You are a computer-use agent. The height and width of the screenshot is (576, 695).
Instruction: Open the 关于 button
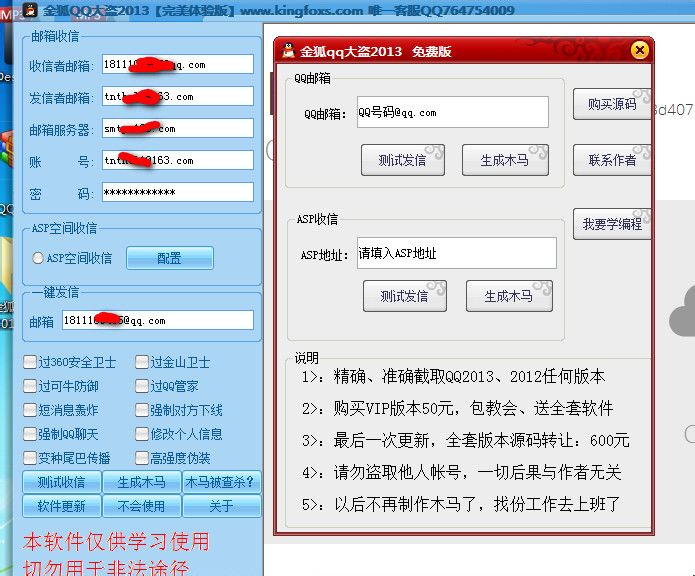click(222, 506)
